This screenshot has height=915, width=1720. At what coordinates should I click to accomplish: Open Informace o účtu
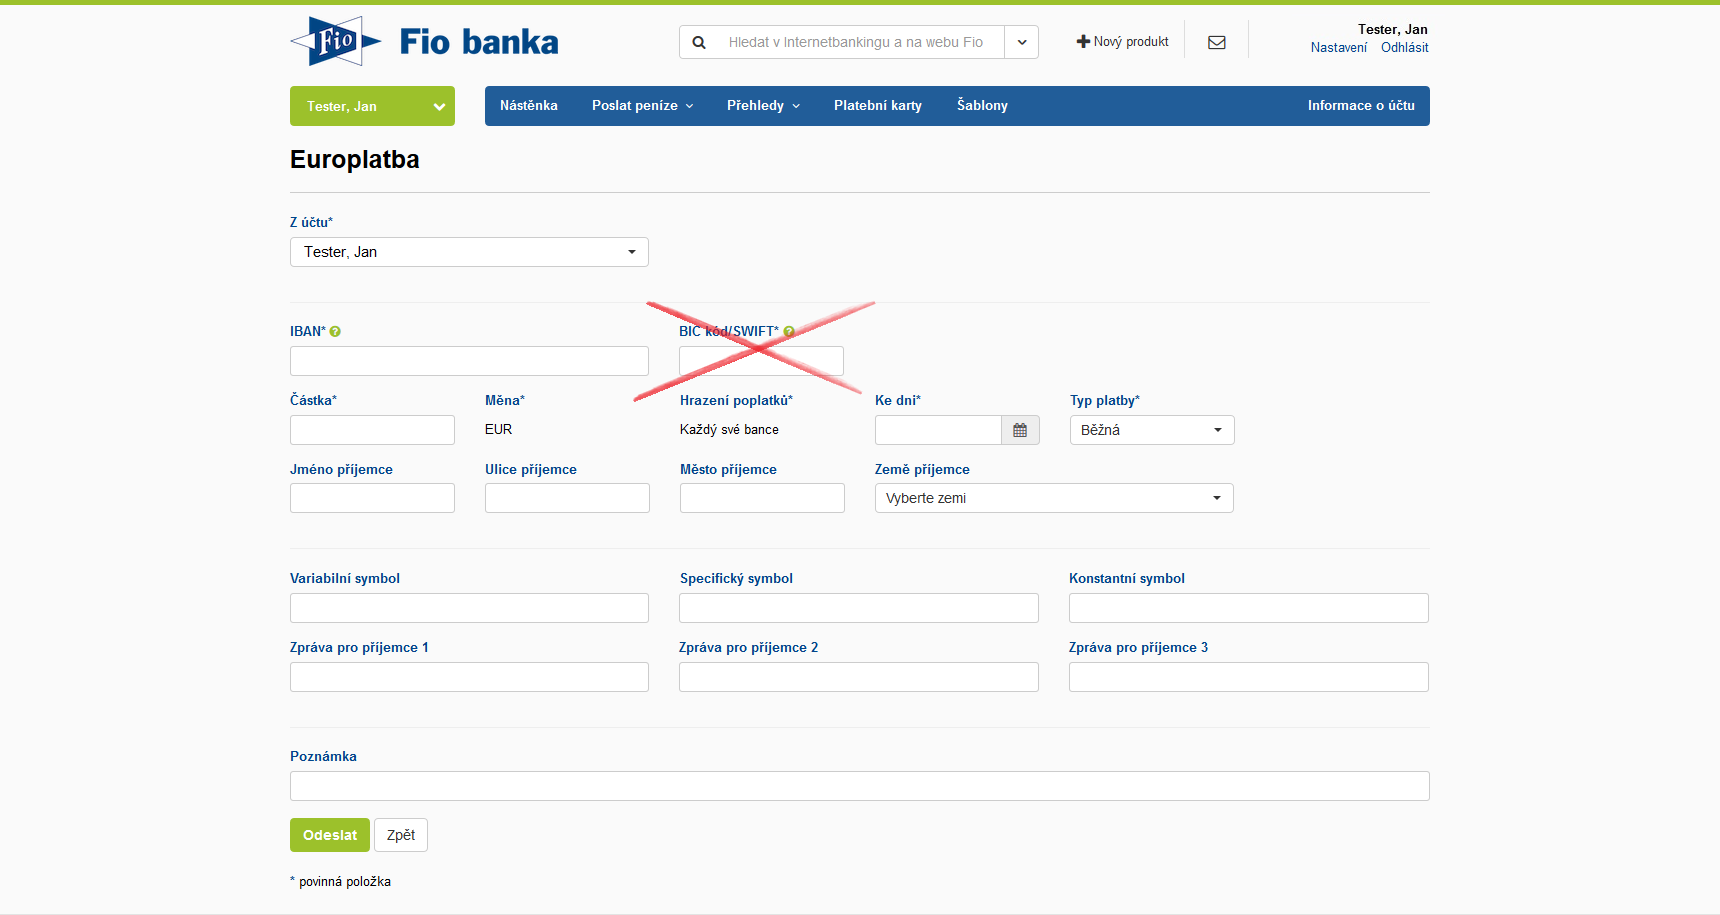pos(1361,105)
